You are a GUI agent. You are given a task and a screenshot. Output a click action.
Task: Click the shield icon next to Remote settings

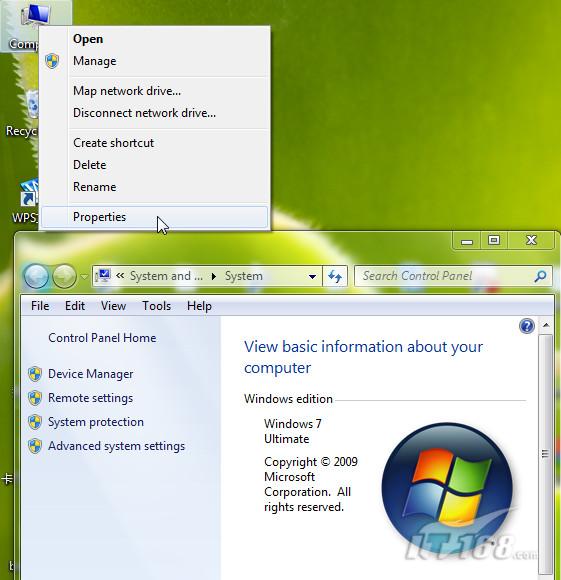(x=35, y=398)
